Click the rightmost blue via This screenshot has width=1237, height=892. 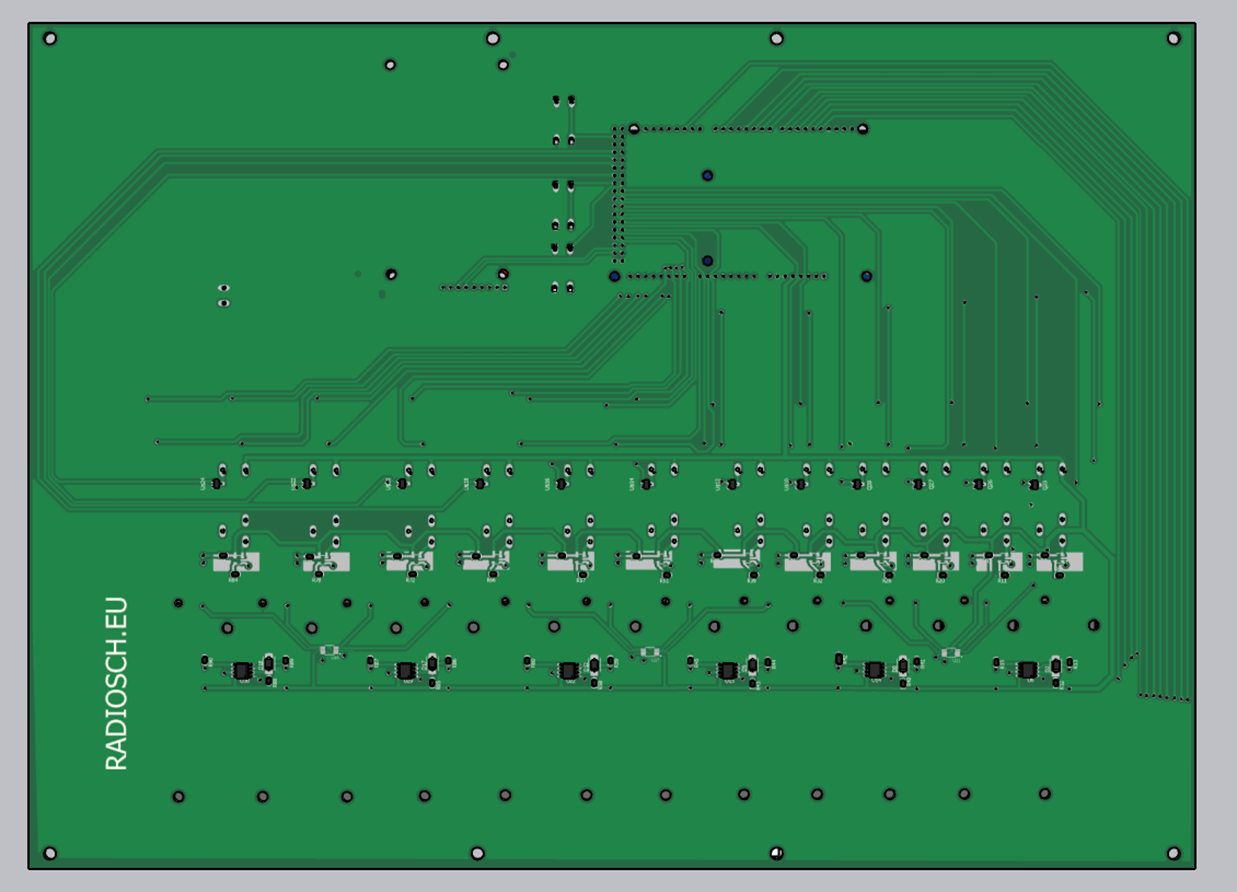866,276
